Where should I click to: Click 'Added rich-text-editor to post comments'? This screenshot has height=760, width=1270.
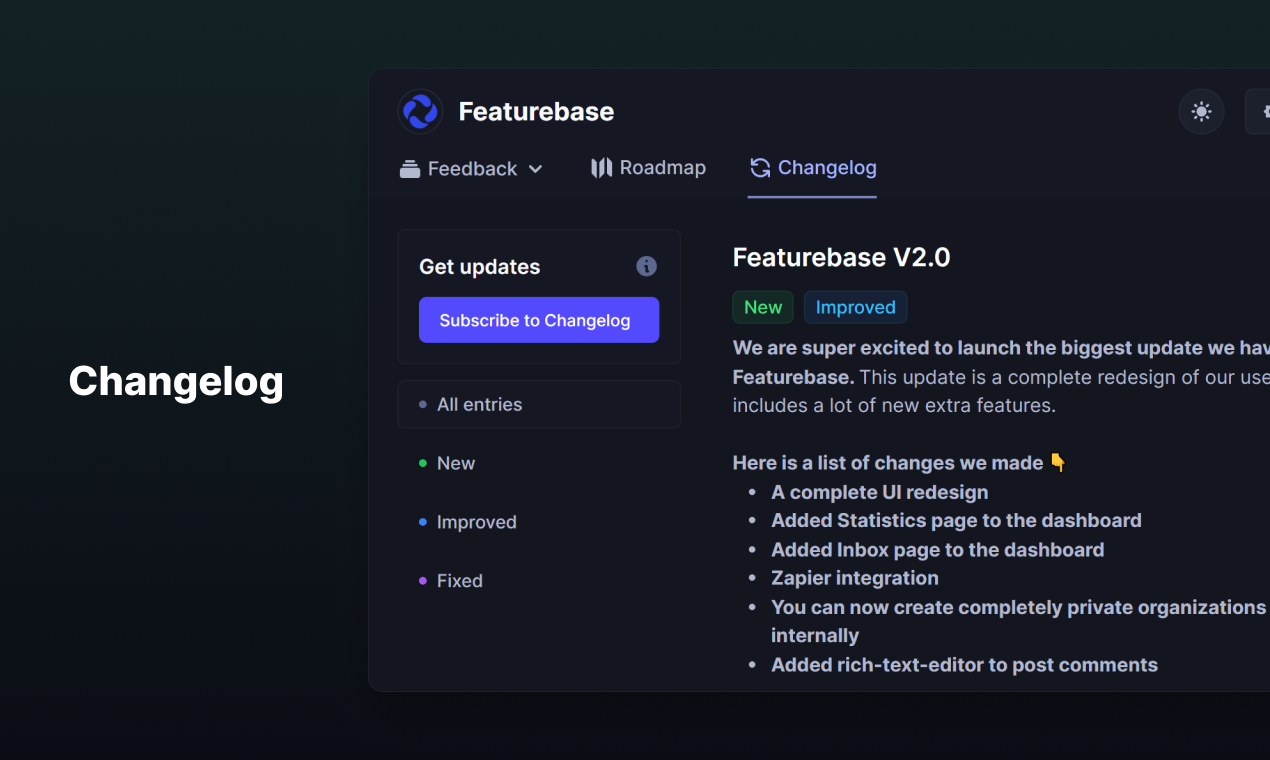[x=964, y=665]
